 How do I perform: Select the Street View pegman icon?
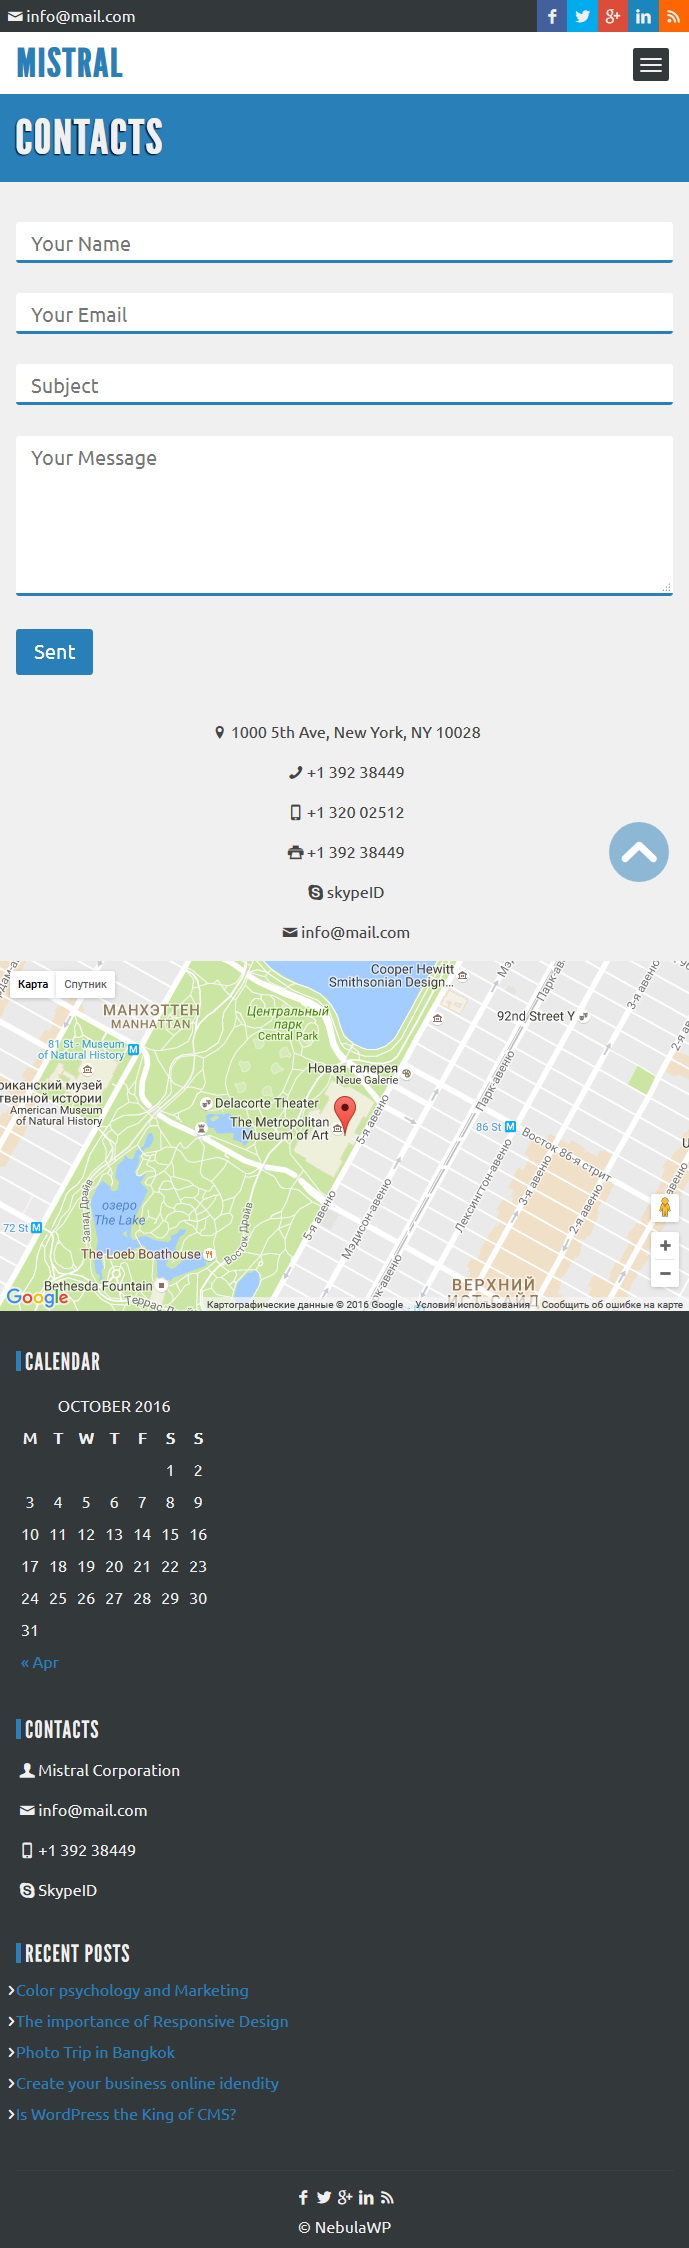[x=665, y=1208]
